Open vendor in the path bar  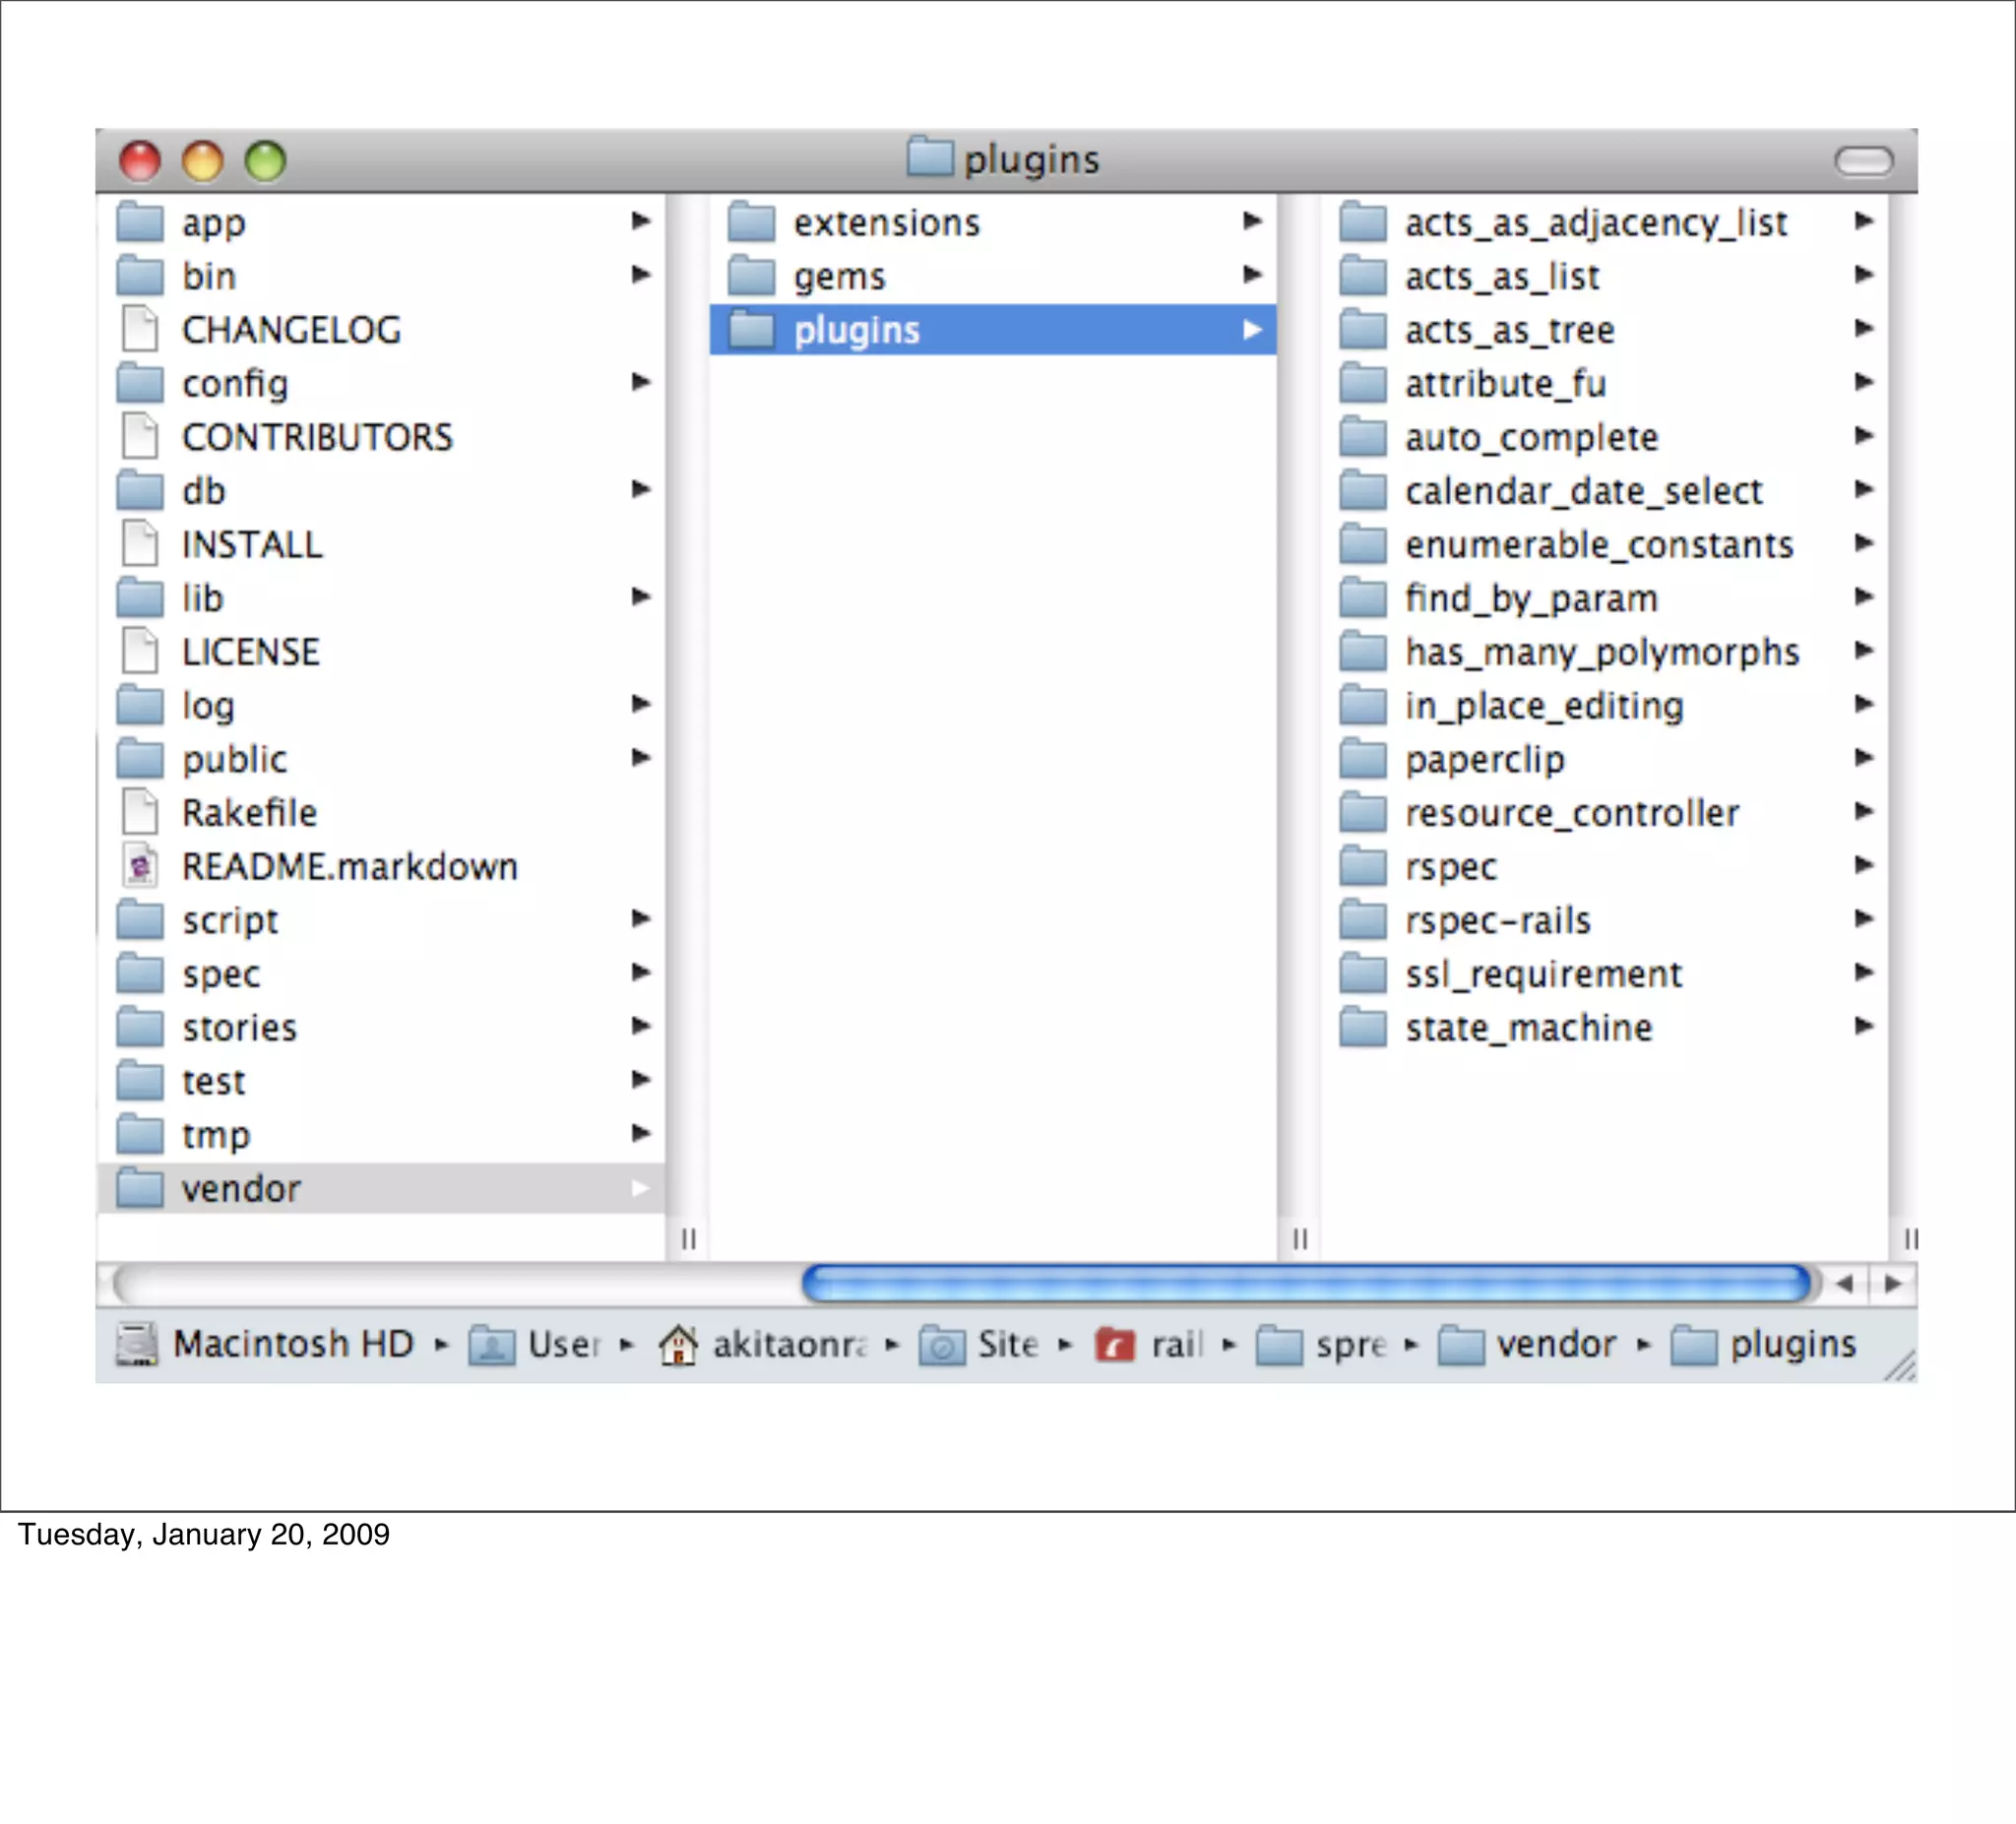coord(1555,1344)
